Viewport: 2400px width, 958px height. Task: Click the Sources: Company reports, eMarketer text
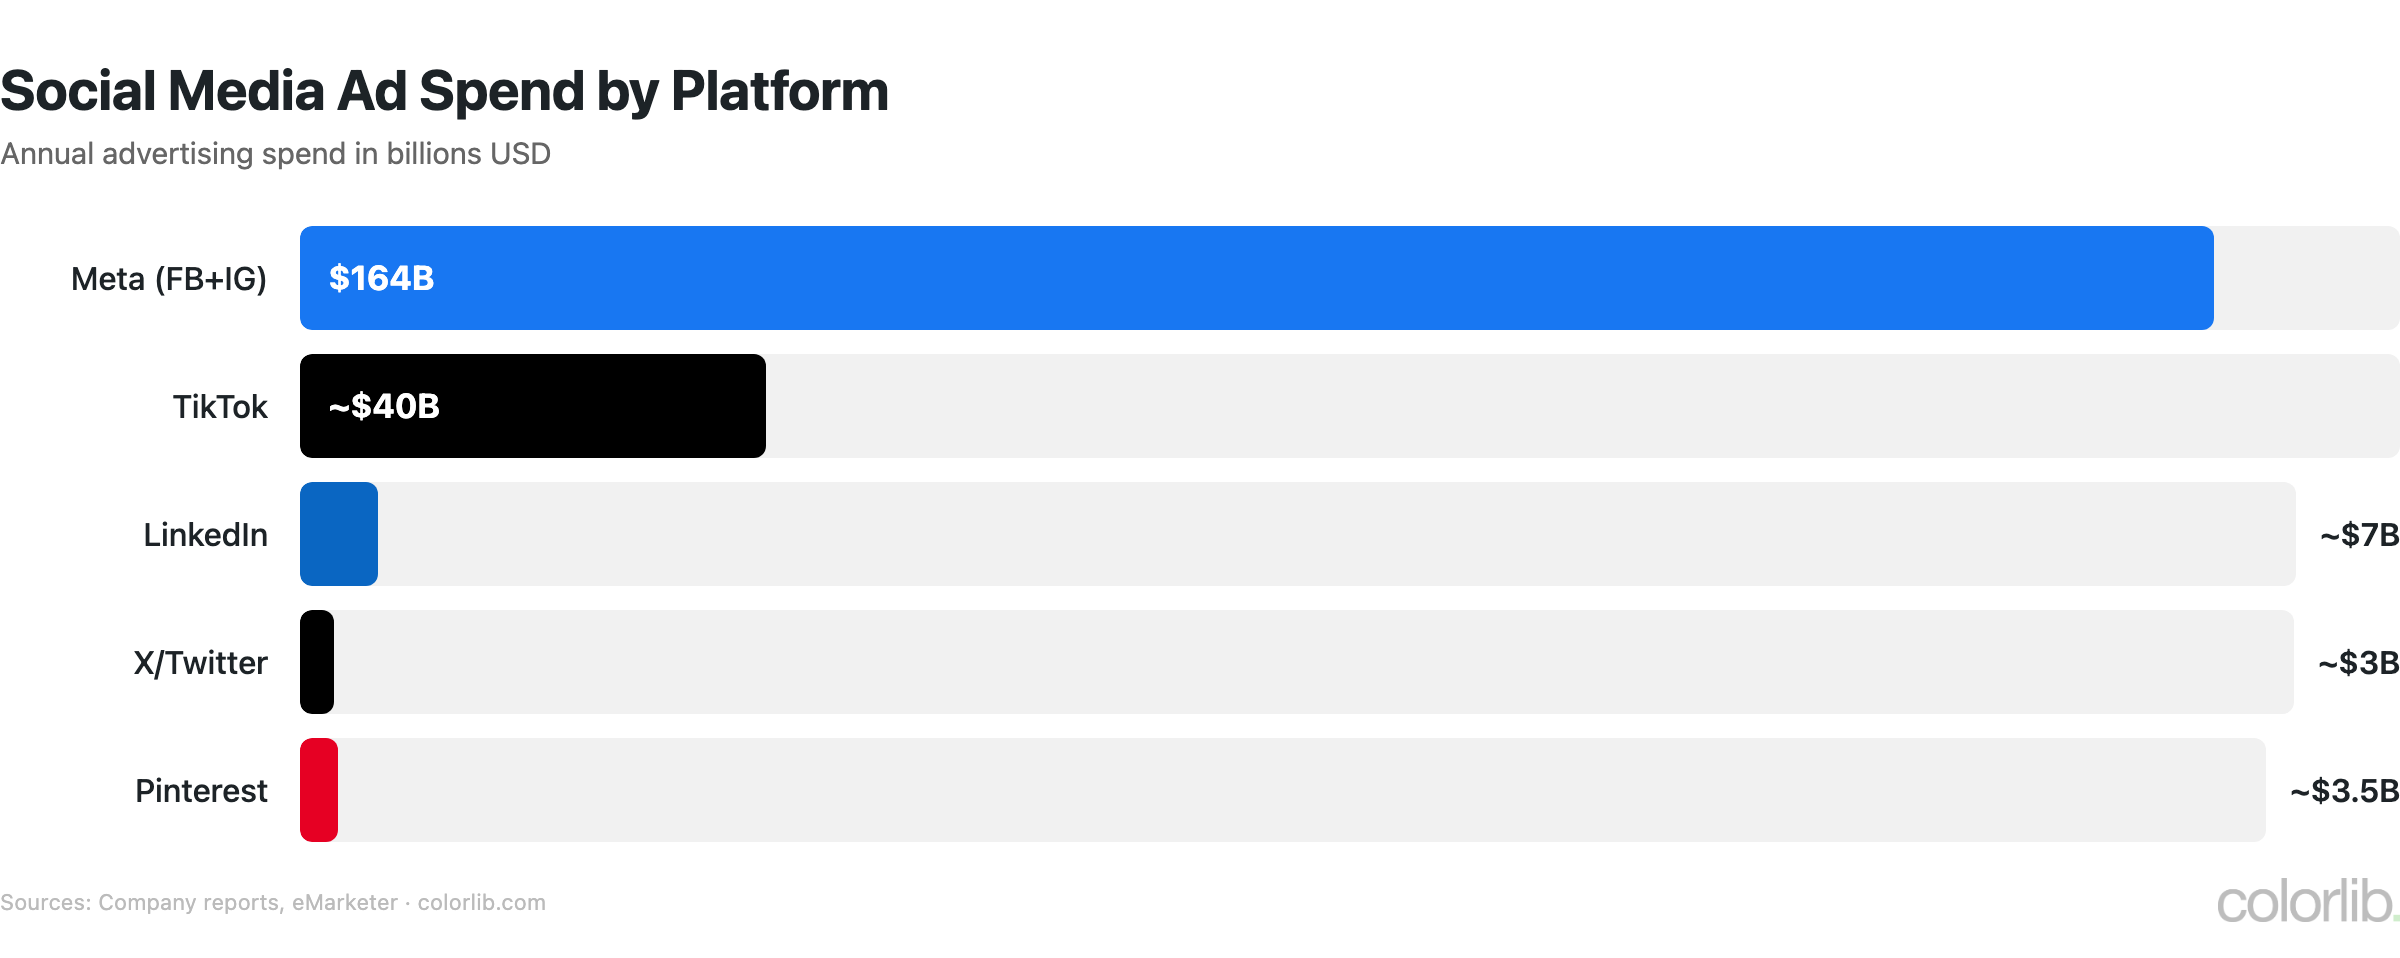pos(198,902)
